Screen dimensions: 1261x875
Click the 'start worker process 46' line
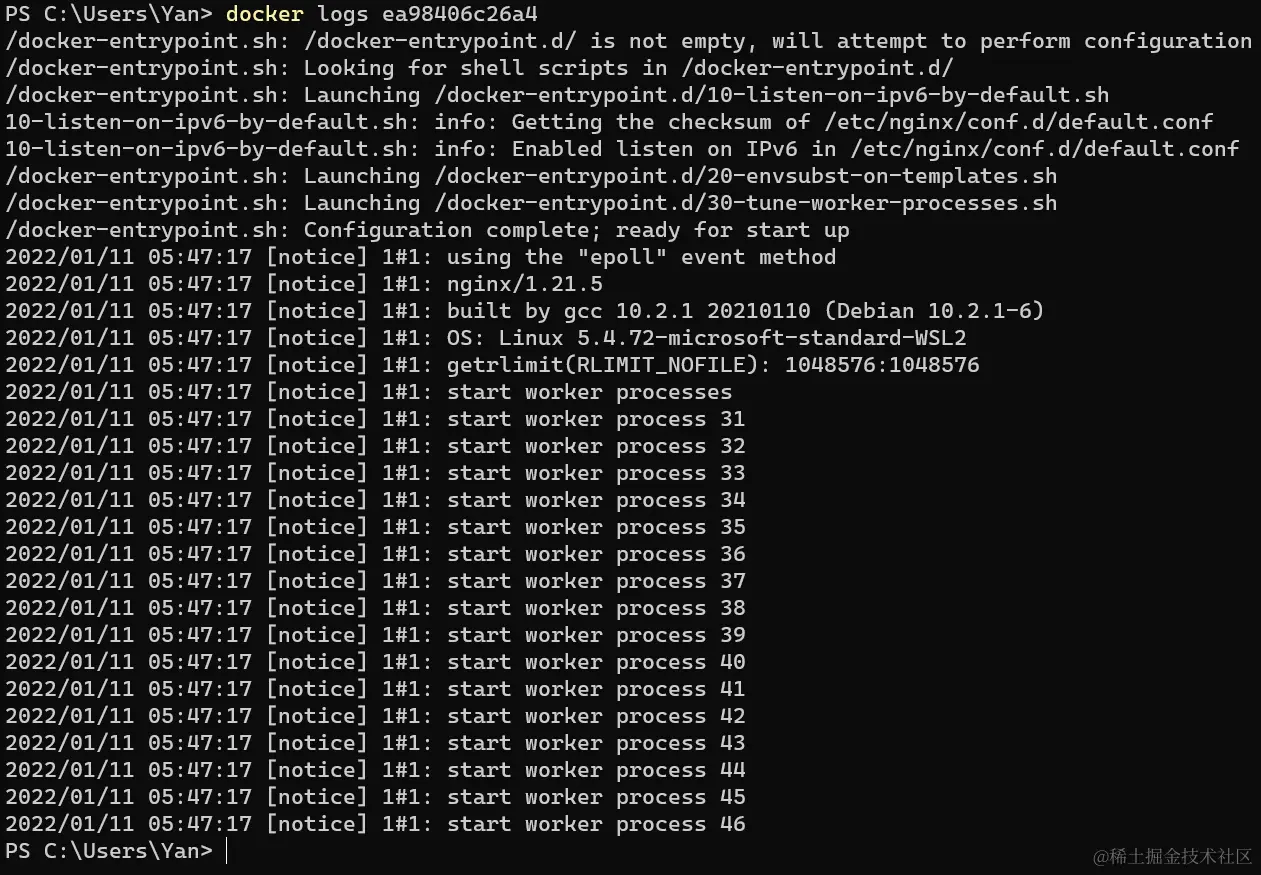(x=375, y=824)
